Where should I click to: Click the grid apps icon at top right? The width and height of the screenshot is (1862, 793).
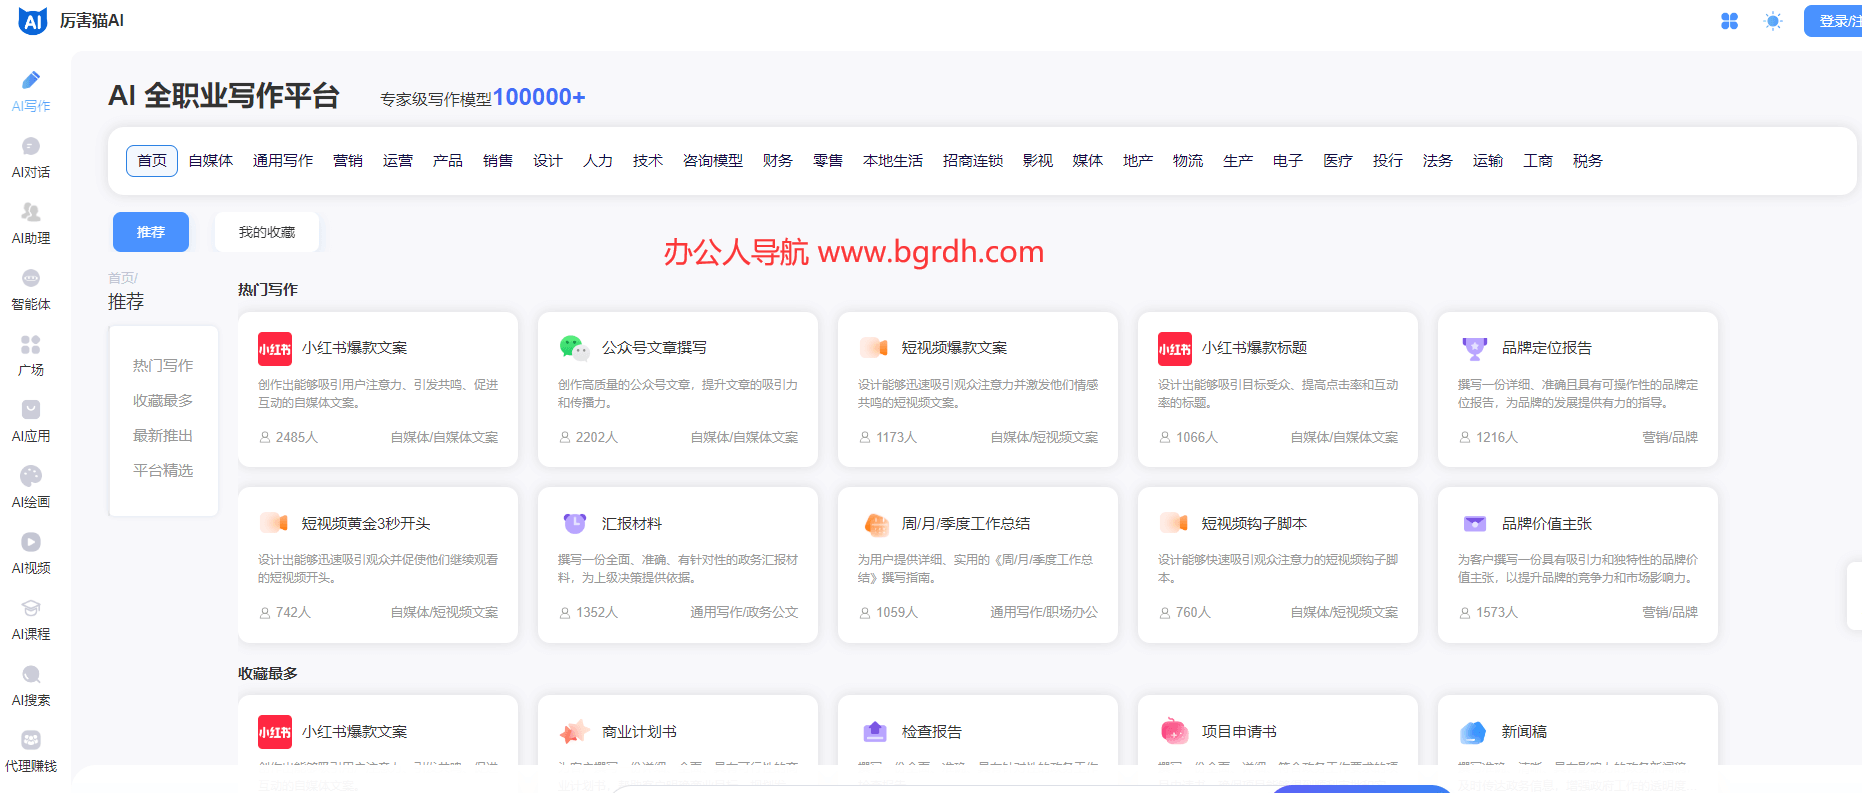pos(1729,21)
